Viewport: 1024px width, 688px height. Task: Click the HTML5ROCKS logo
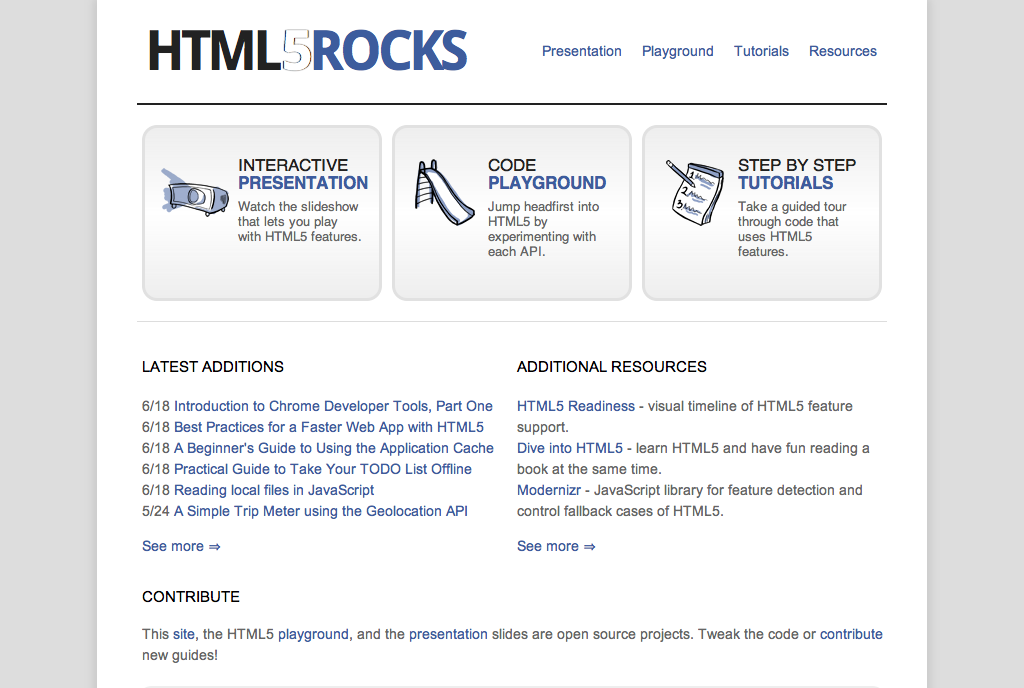tap(308, 50)
